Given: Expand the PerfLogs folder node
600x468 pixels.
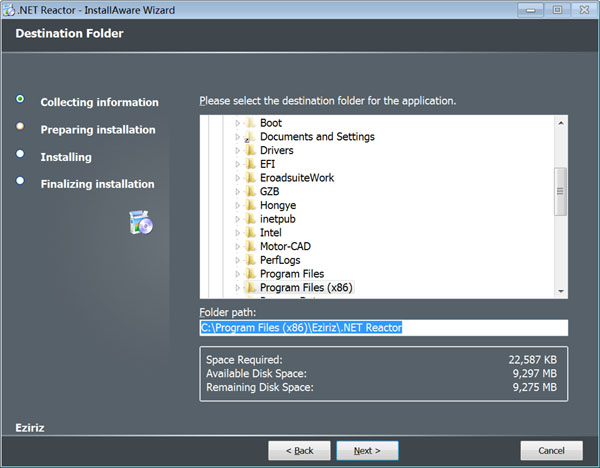Looking at the screenshot, I should 237,261.
